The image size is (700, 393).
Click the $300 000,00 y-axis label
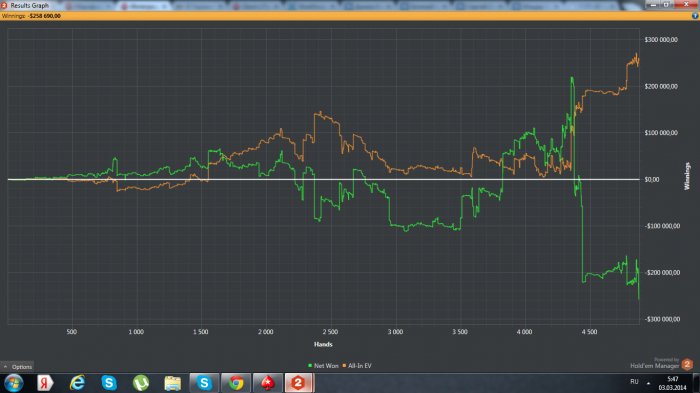pos(661,40)
